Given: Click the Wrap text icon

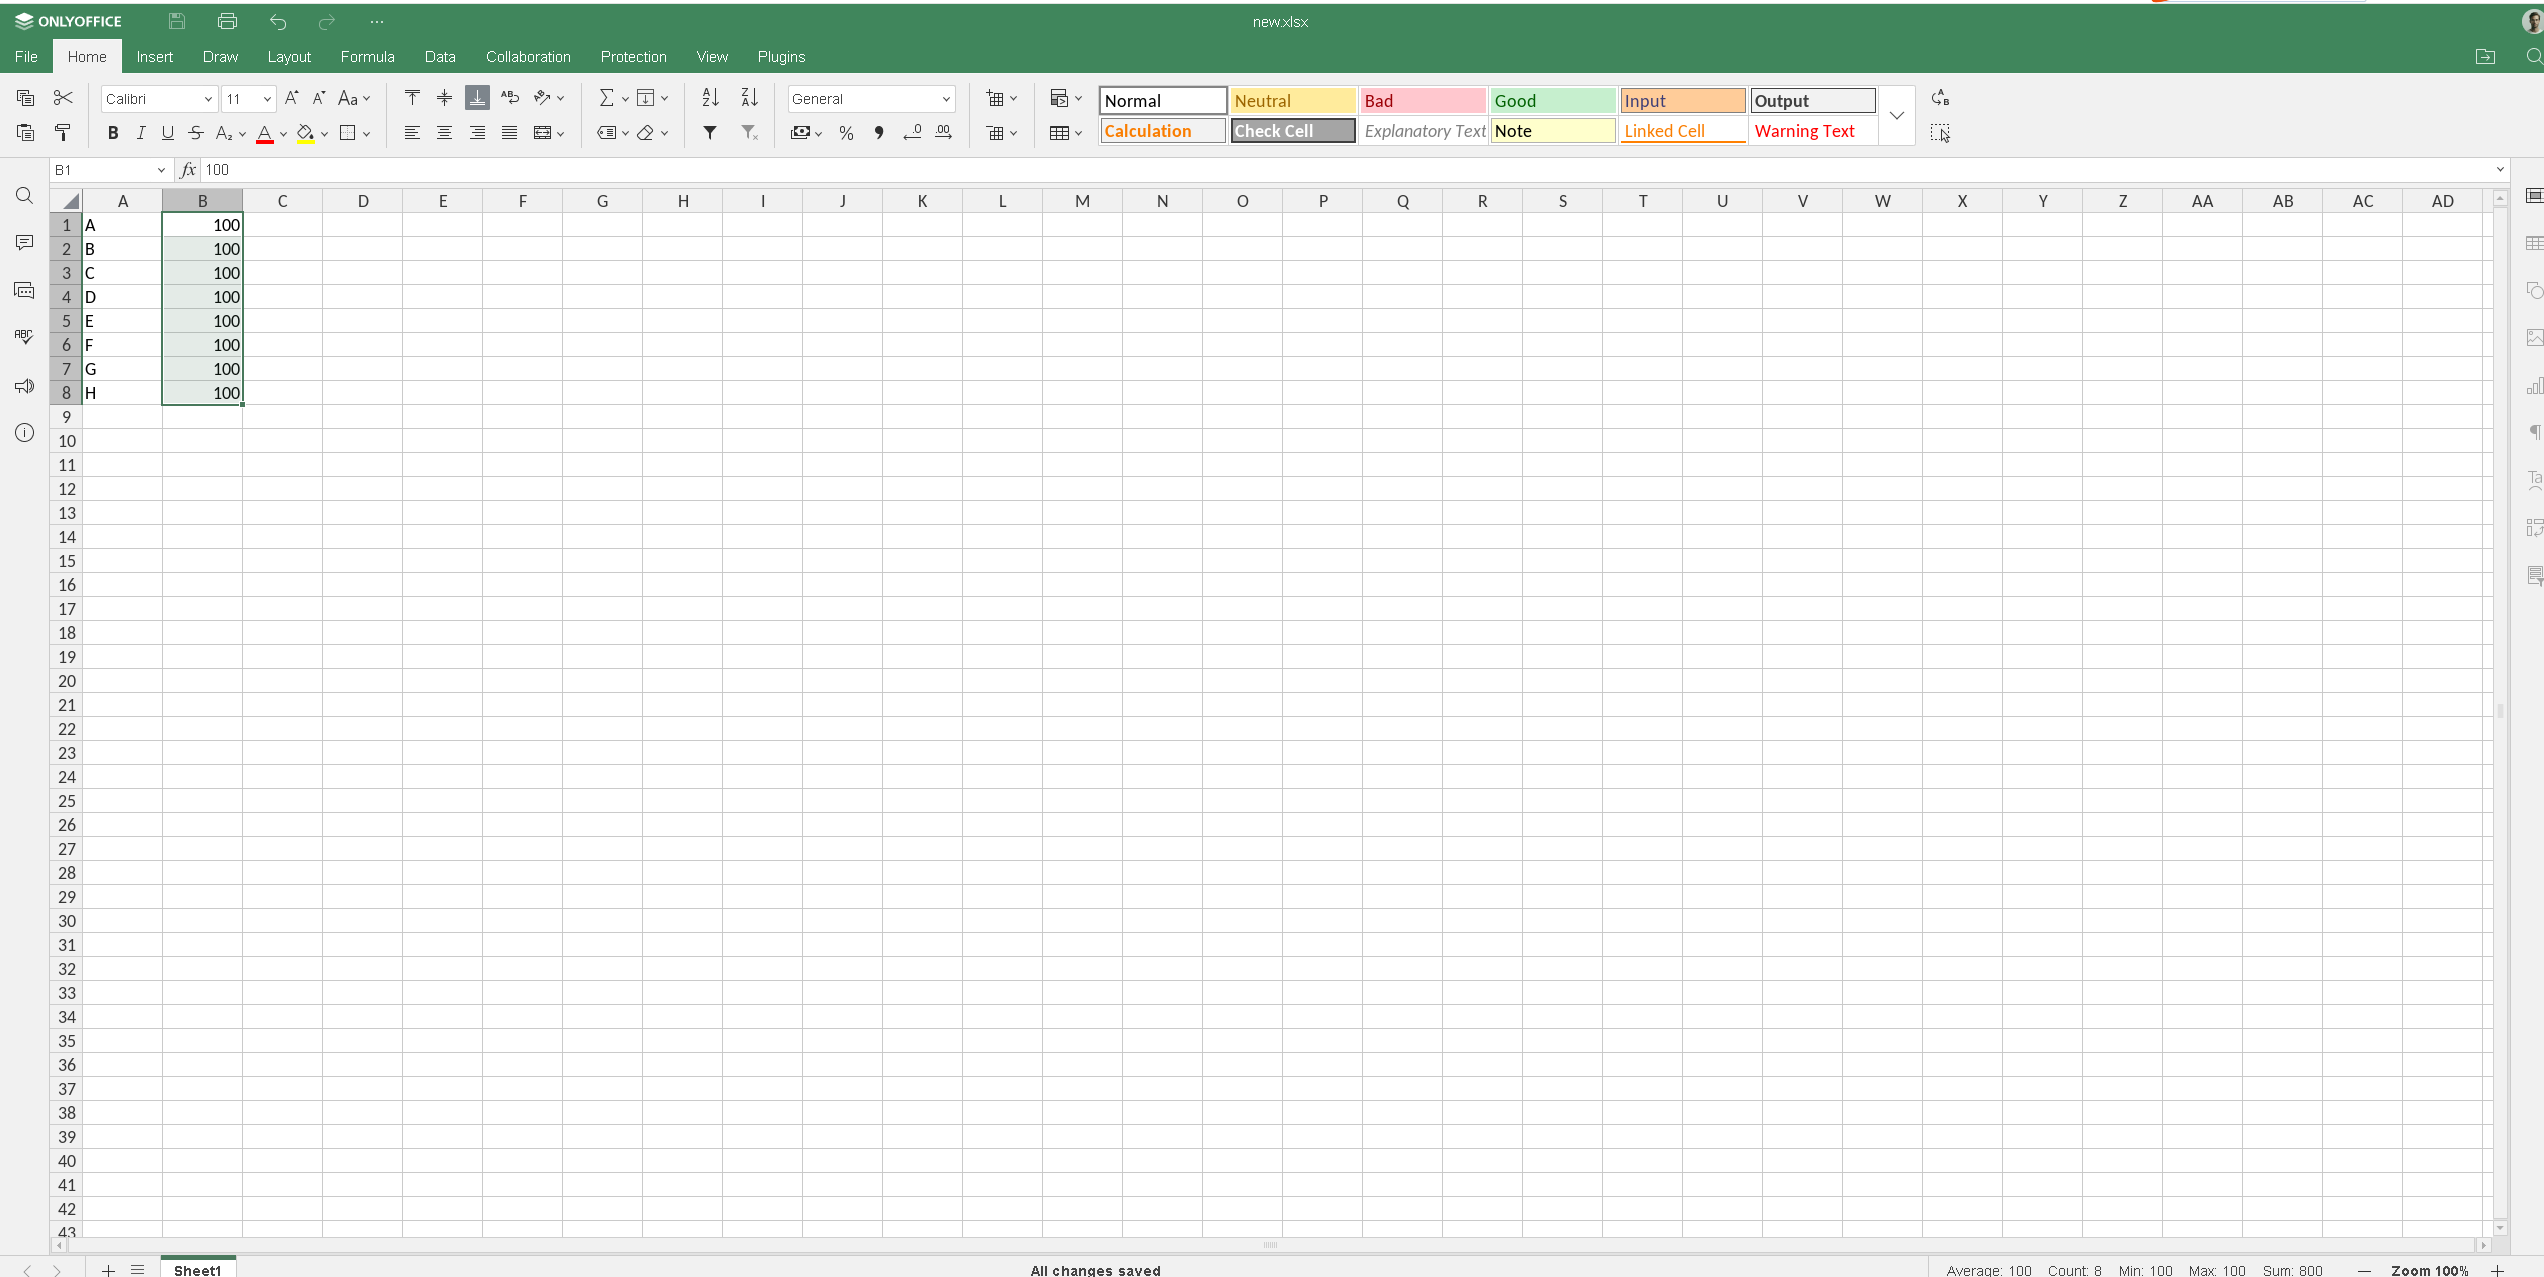Looking at the screenshot, I should pos(510,98).
